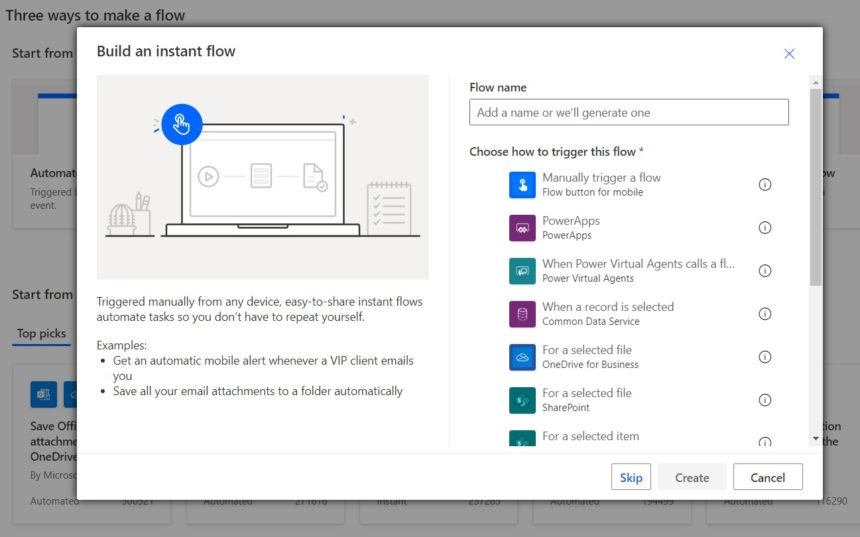Click the Create button
Viewport: 860px width, 537px height.
tap(692, 477)
